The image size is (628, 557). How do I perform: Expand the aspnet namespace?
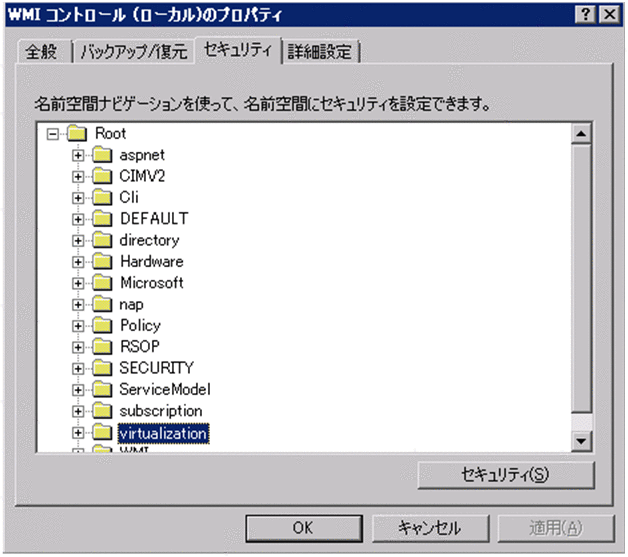78,155
